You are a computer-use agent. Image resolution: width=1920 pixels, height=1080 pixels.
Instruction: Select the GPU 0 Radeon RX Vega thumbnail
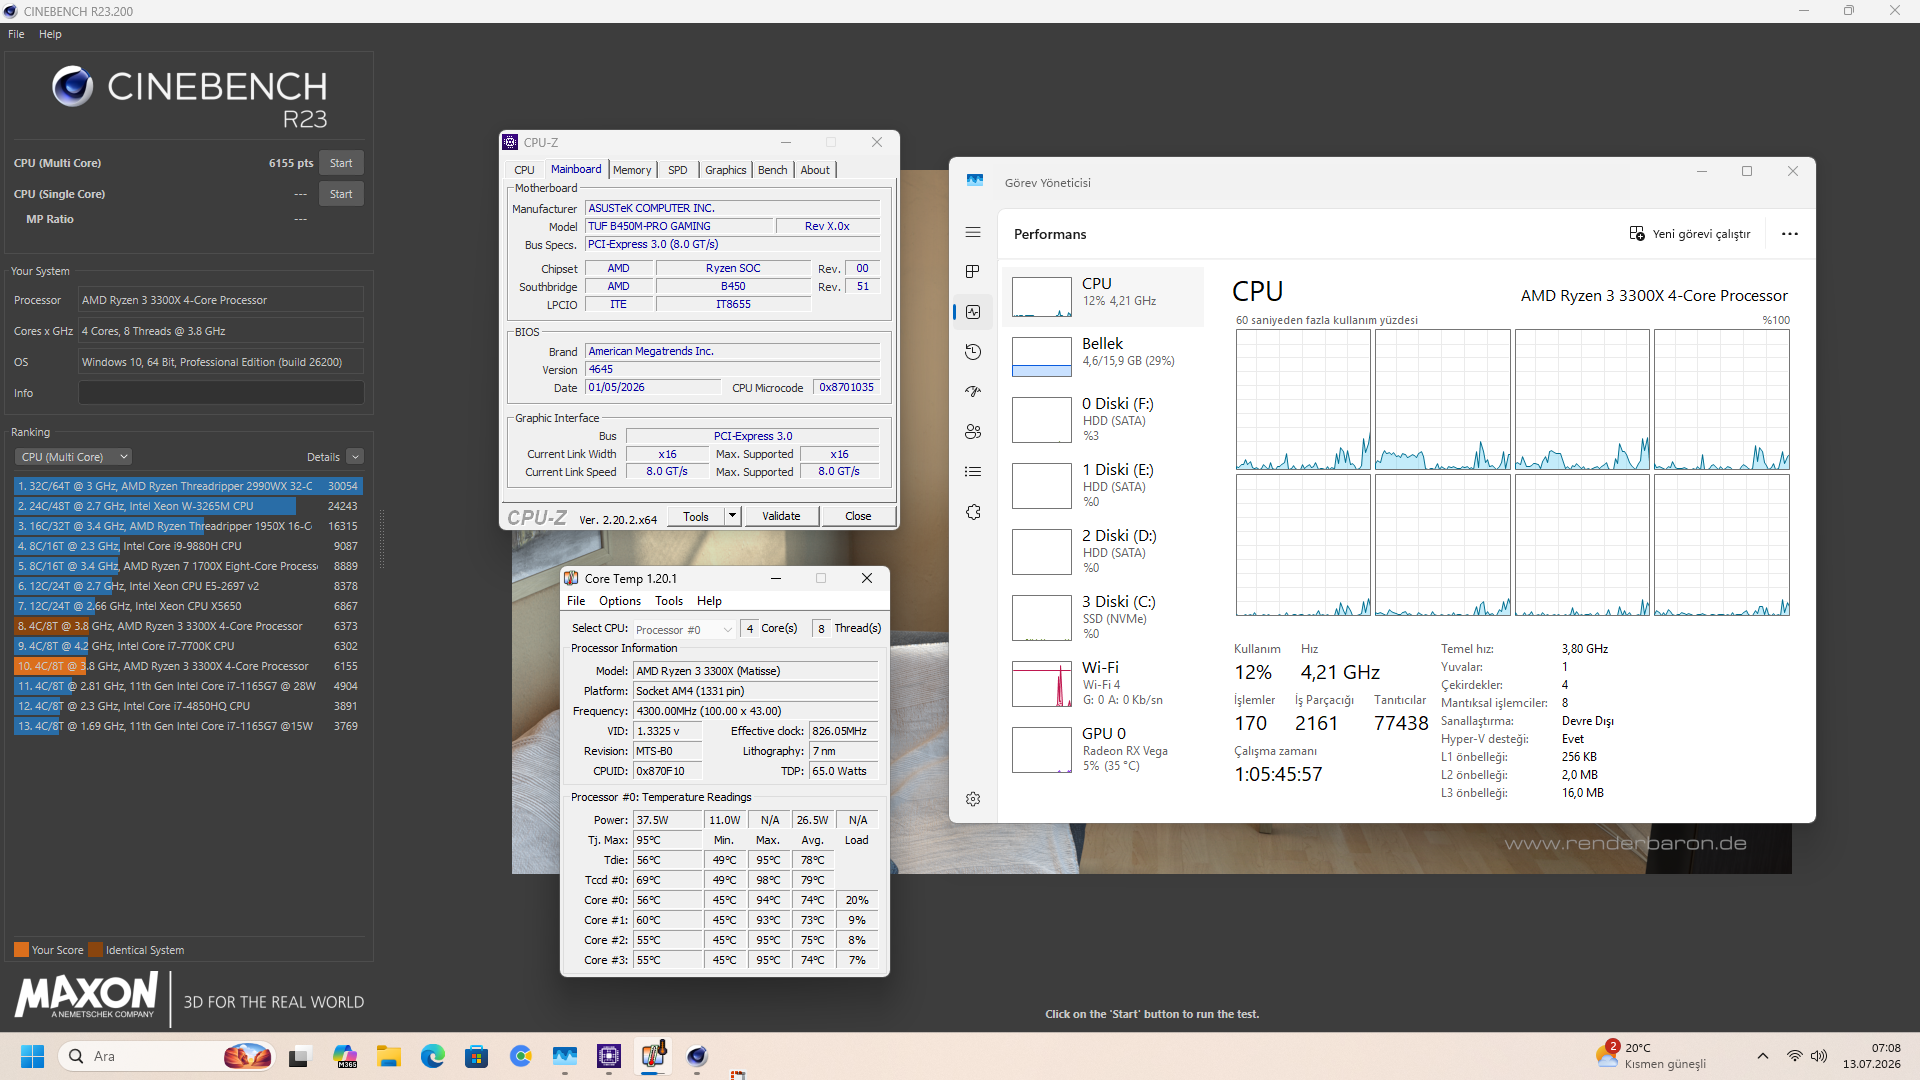coord(1042,749)
